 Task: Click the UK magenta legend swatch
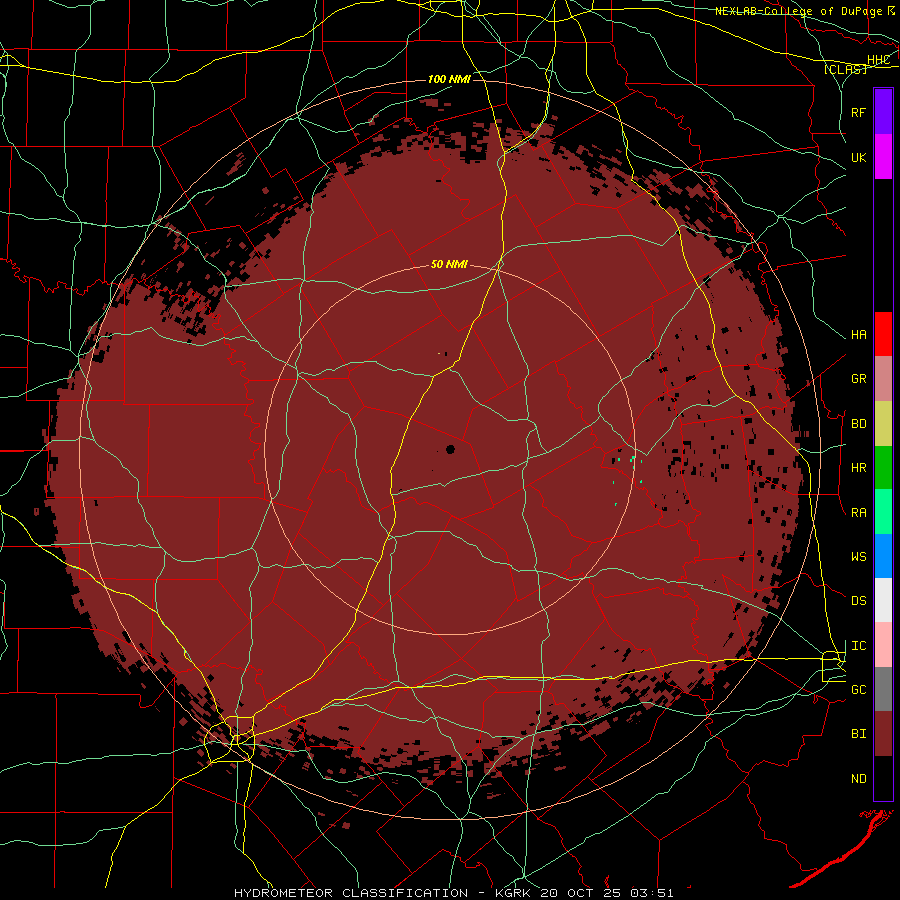[883, 157]
